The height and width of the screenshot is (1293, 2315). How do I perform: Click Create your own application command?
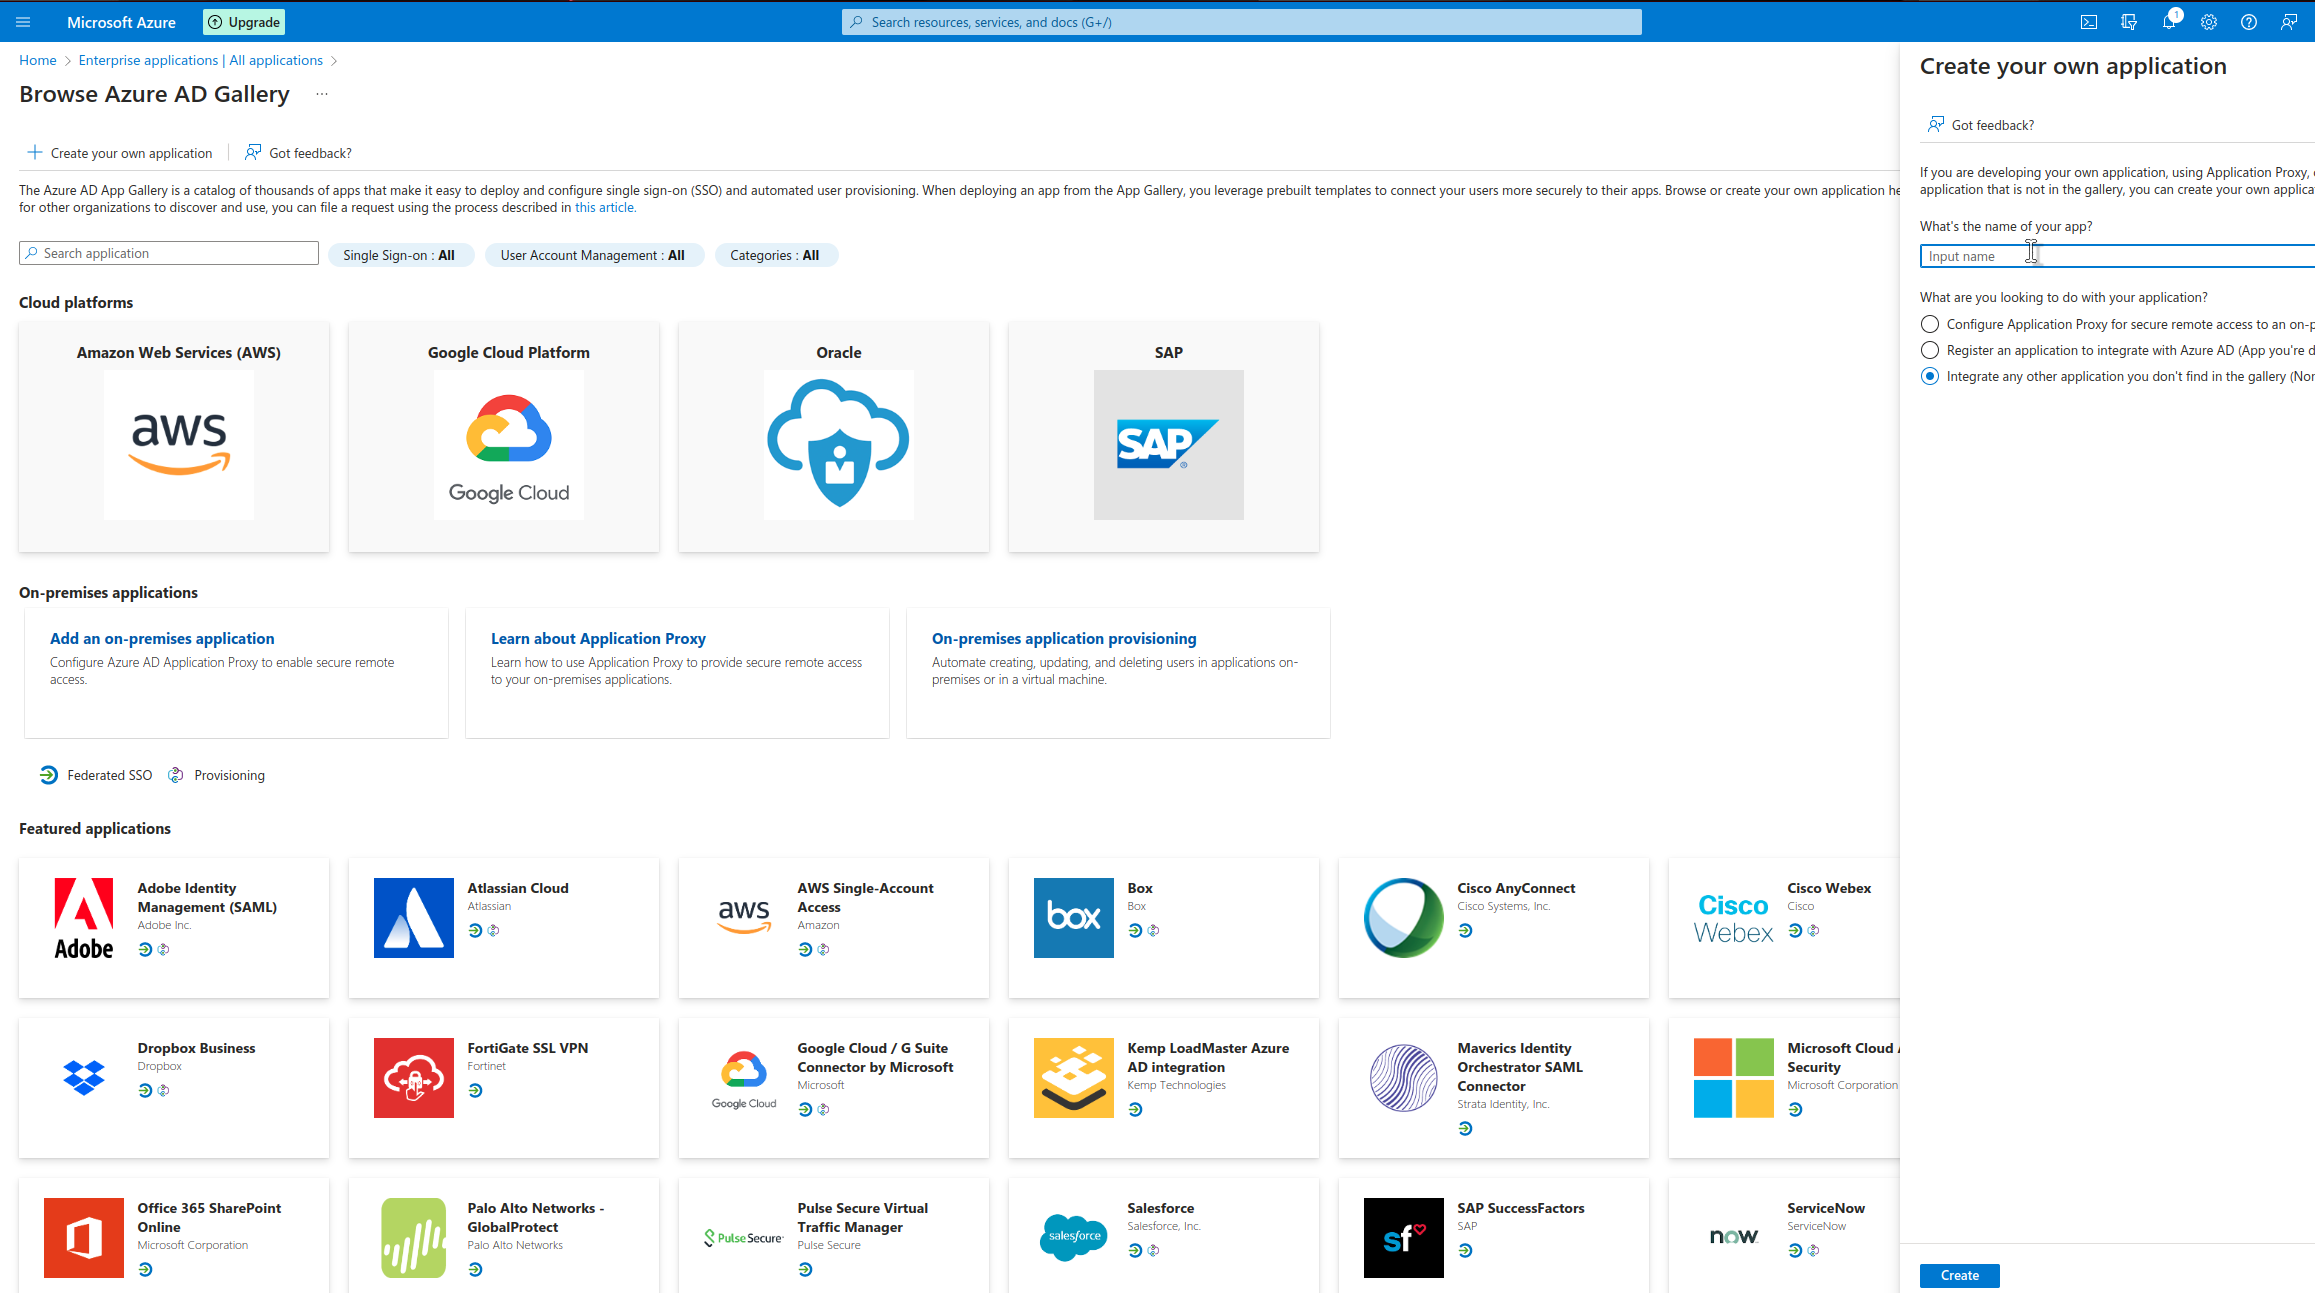pyautogui.click(x=120, y=153)
